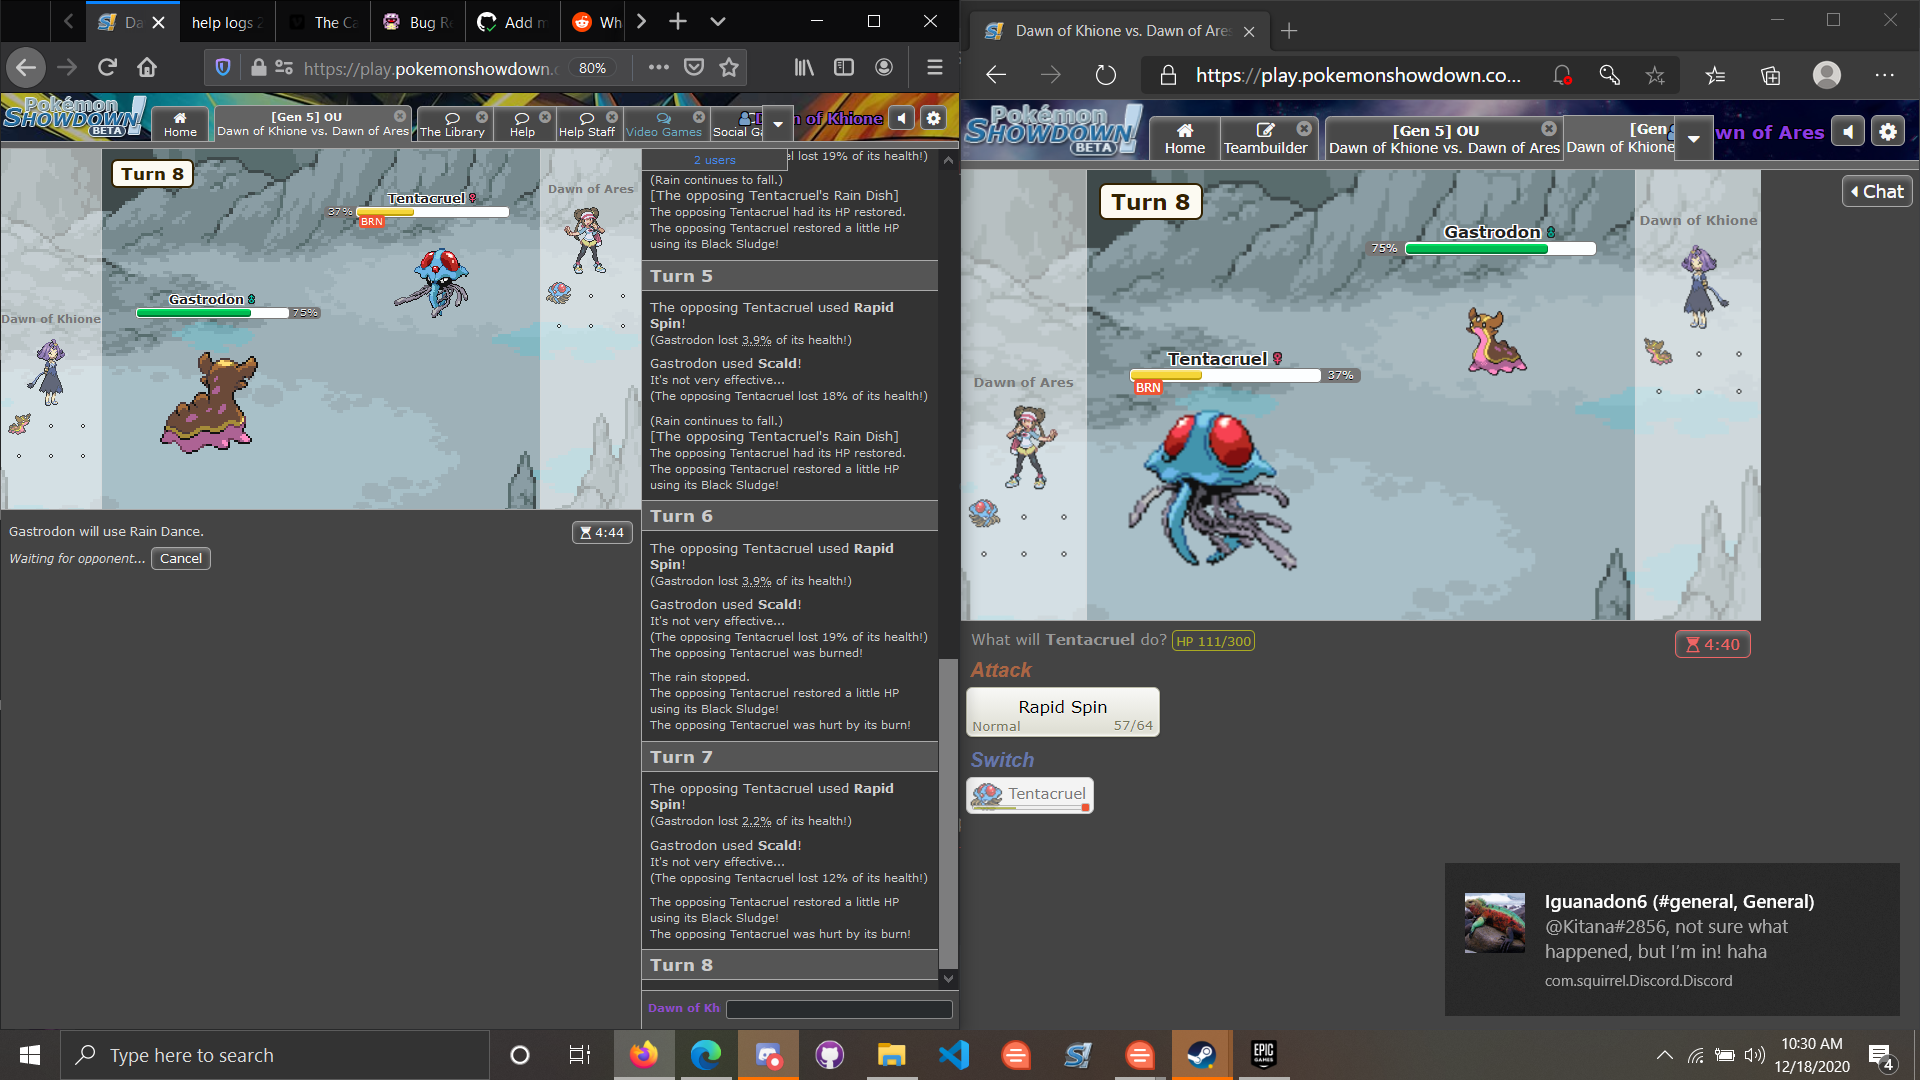Switch to Add m GitHub Firefox tab

pyautogui.click(x=512, y=22)
